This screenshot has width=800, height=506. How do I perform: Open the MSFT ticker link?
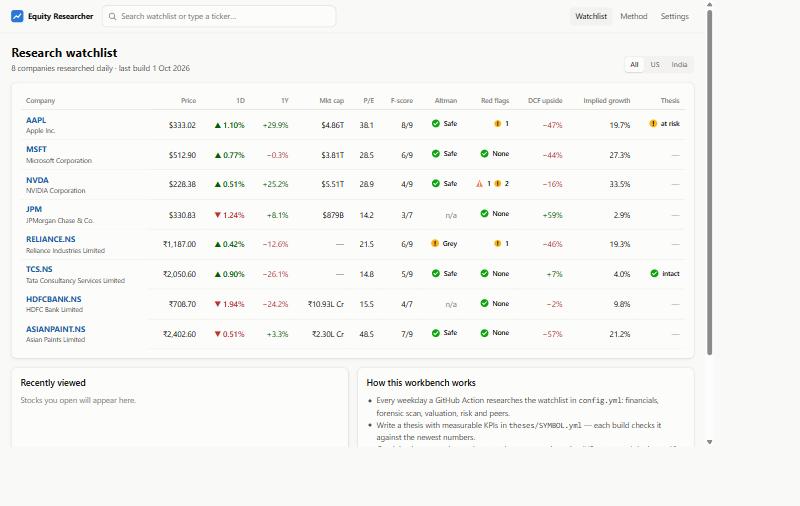tap(36, 149)
